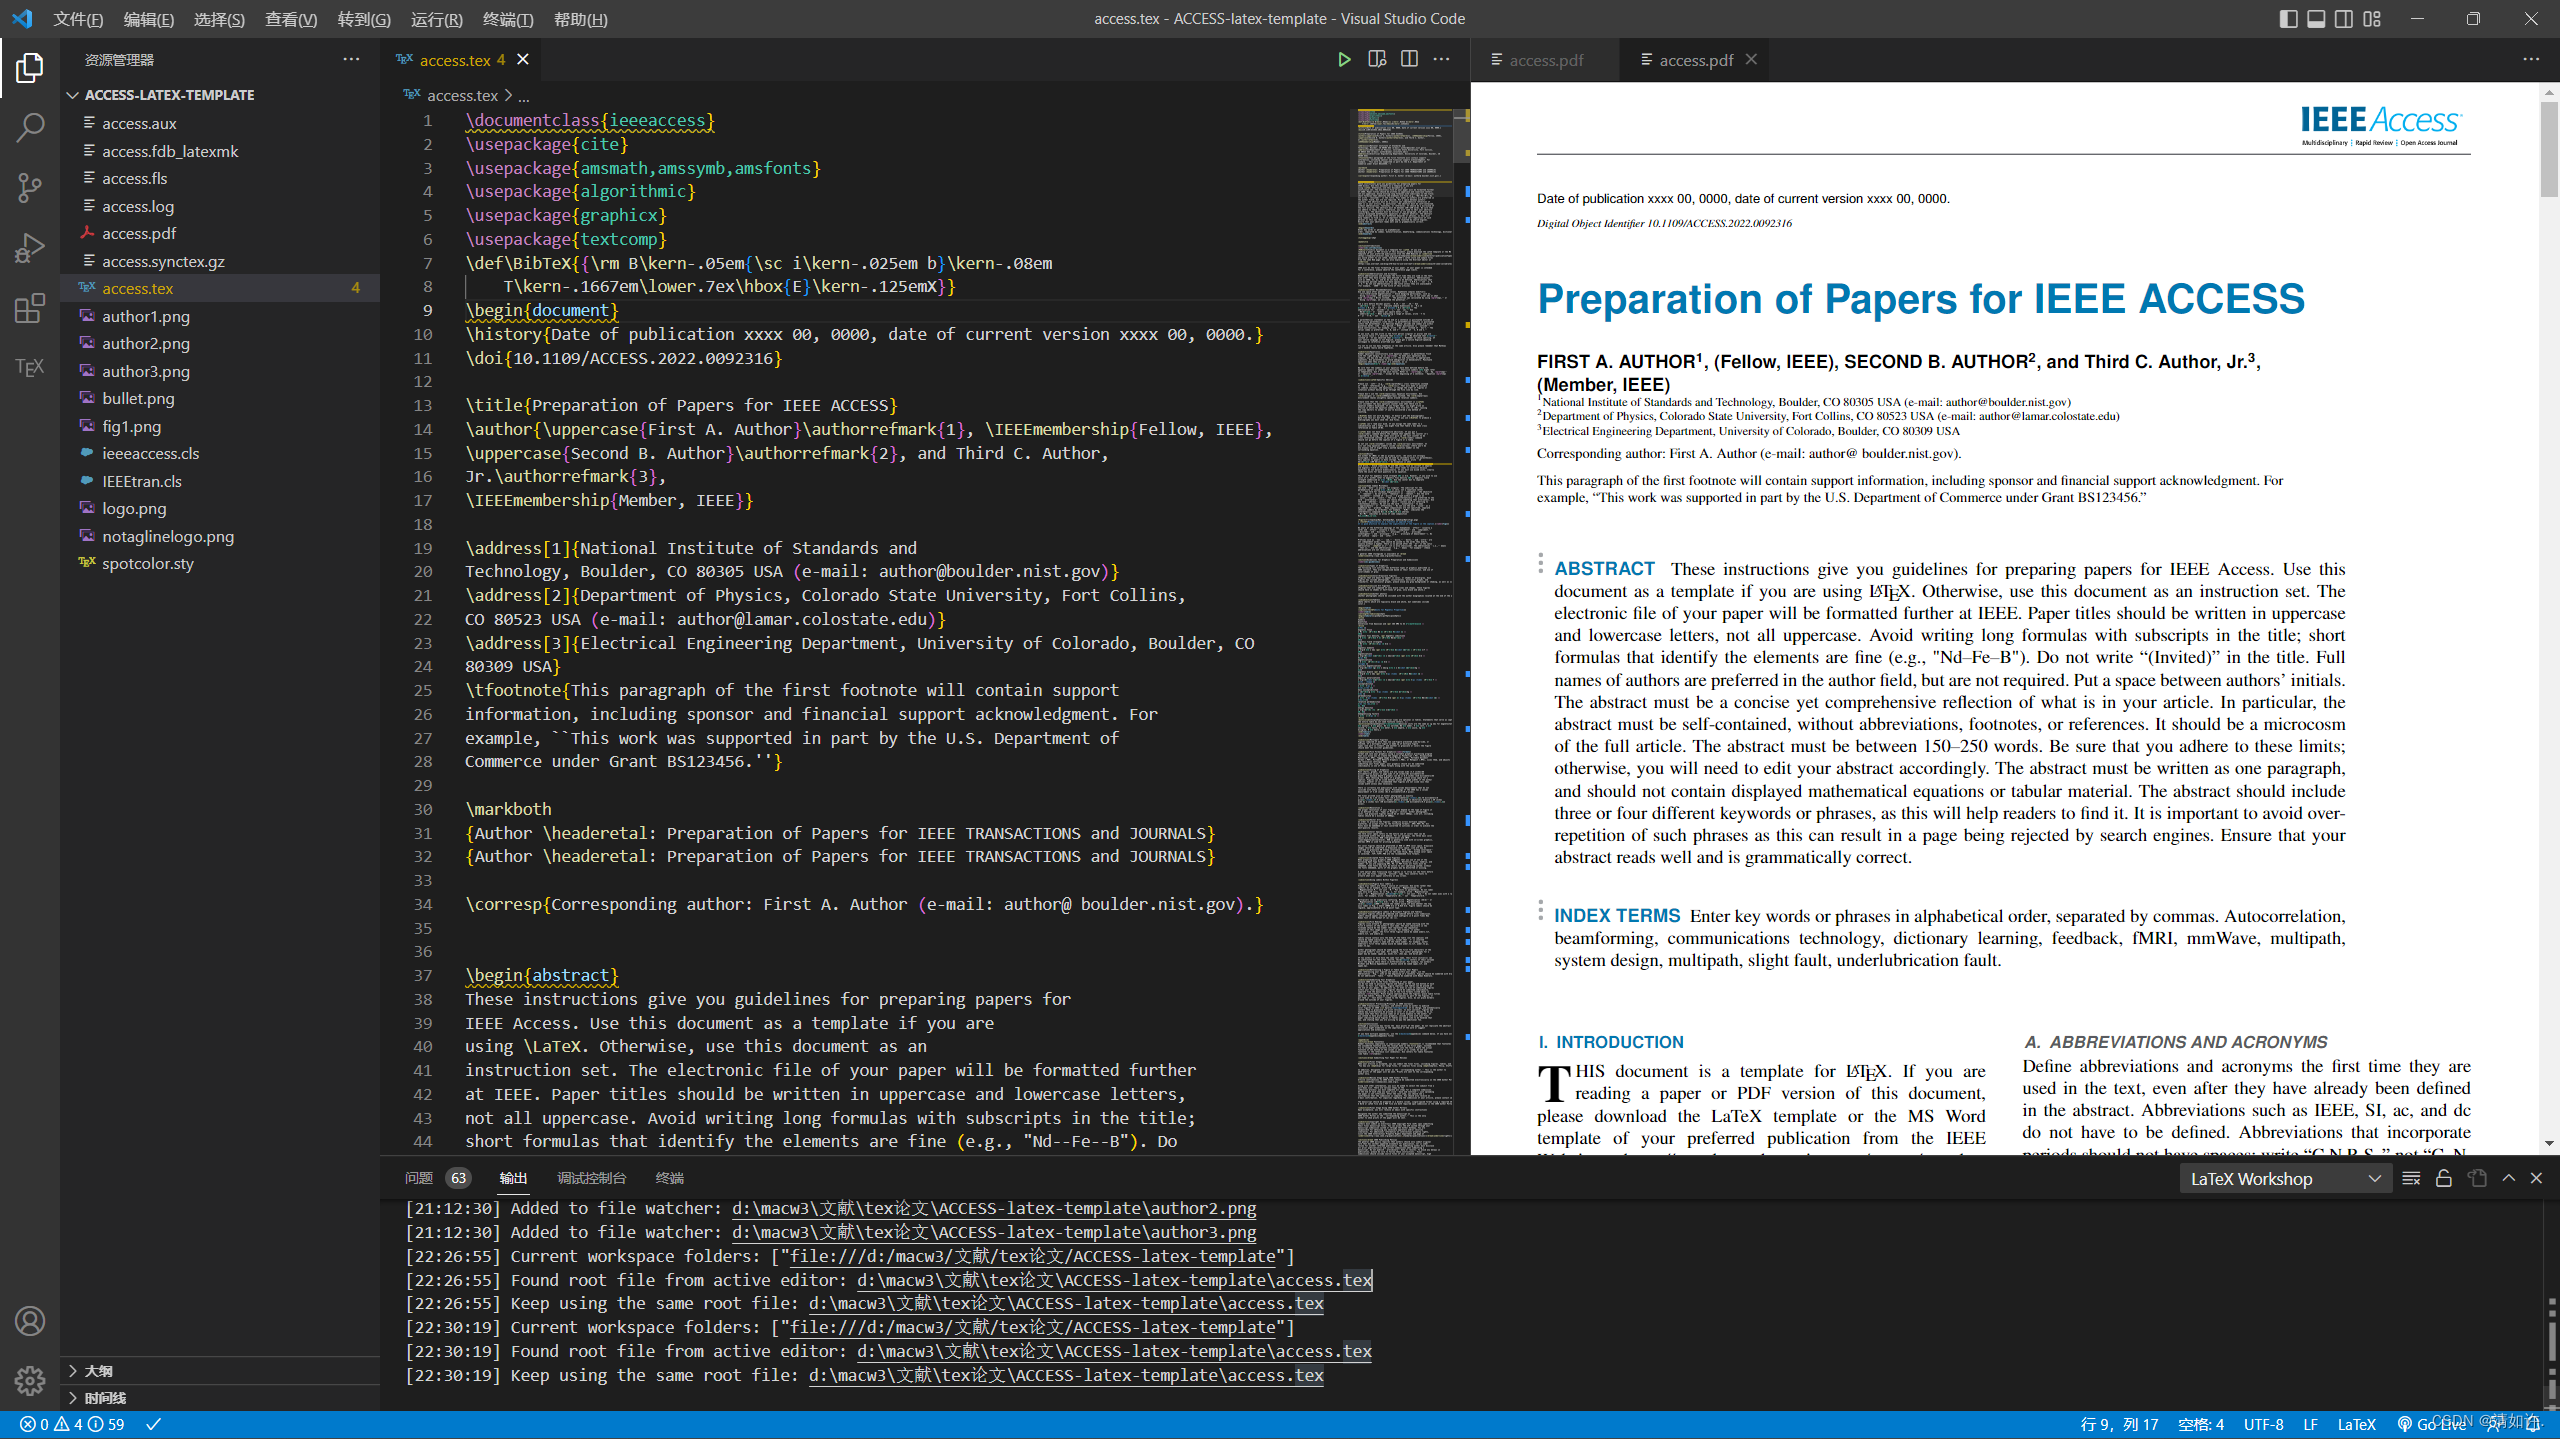
Task: Click the Split editor icon
Action: pyautogui.click(x=1410, y=60)
